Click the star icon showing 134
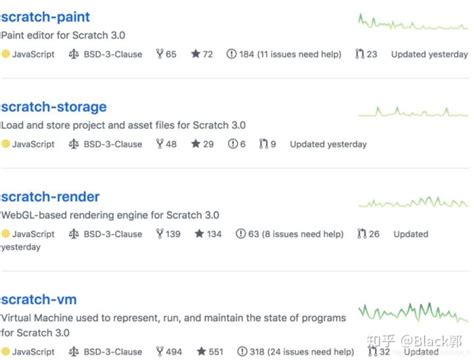This screenshot has height=360, width=474. (199, 233)
